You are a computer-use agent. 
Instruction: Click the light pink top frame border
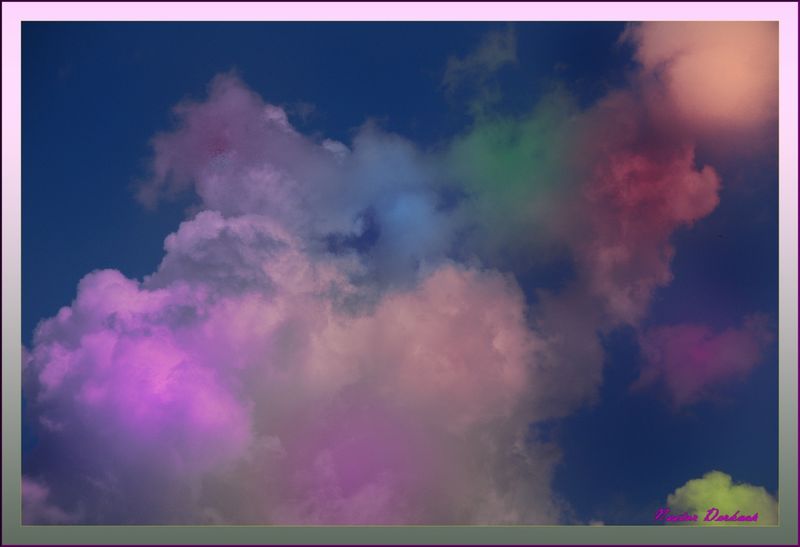(x=400, y=10)
